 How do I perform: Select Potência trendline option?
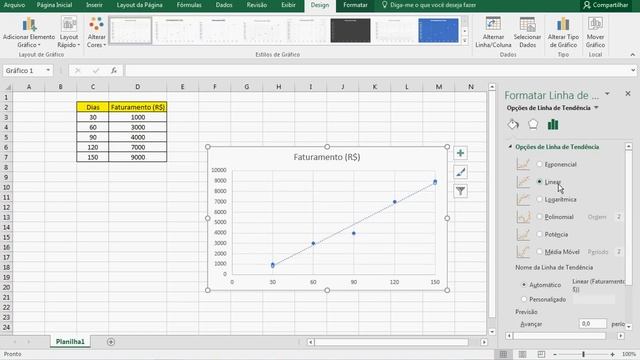tap(540, 234)
